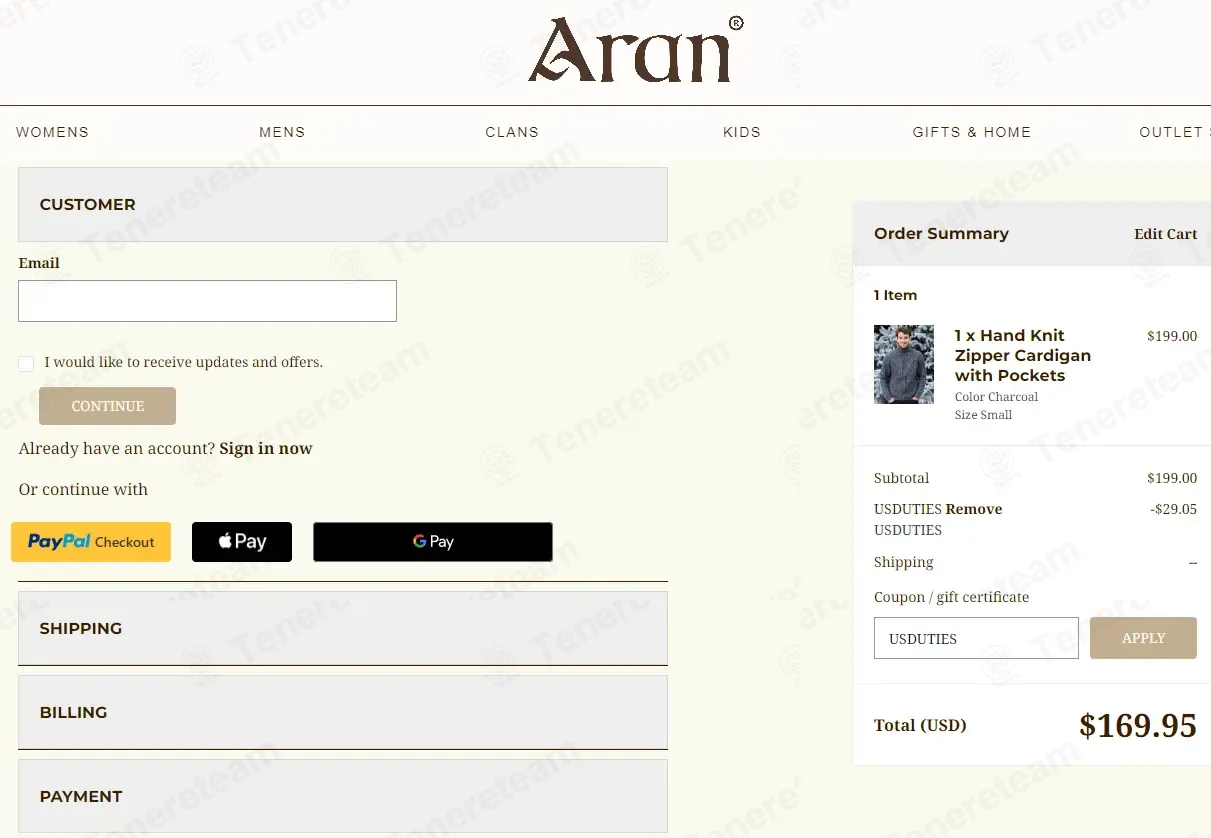This screenshot has height=838, width=1211.
Task: Expand the PAYMENT section
Action: point(343,796)
